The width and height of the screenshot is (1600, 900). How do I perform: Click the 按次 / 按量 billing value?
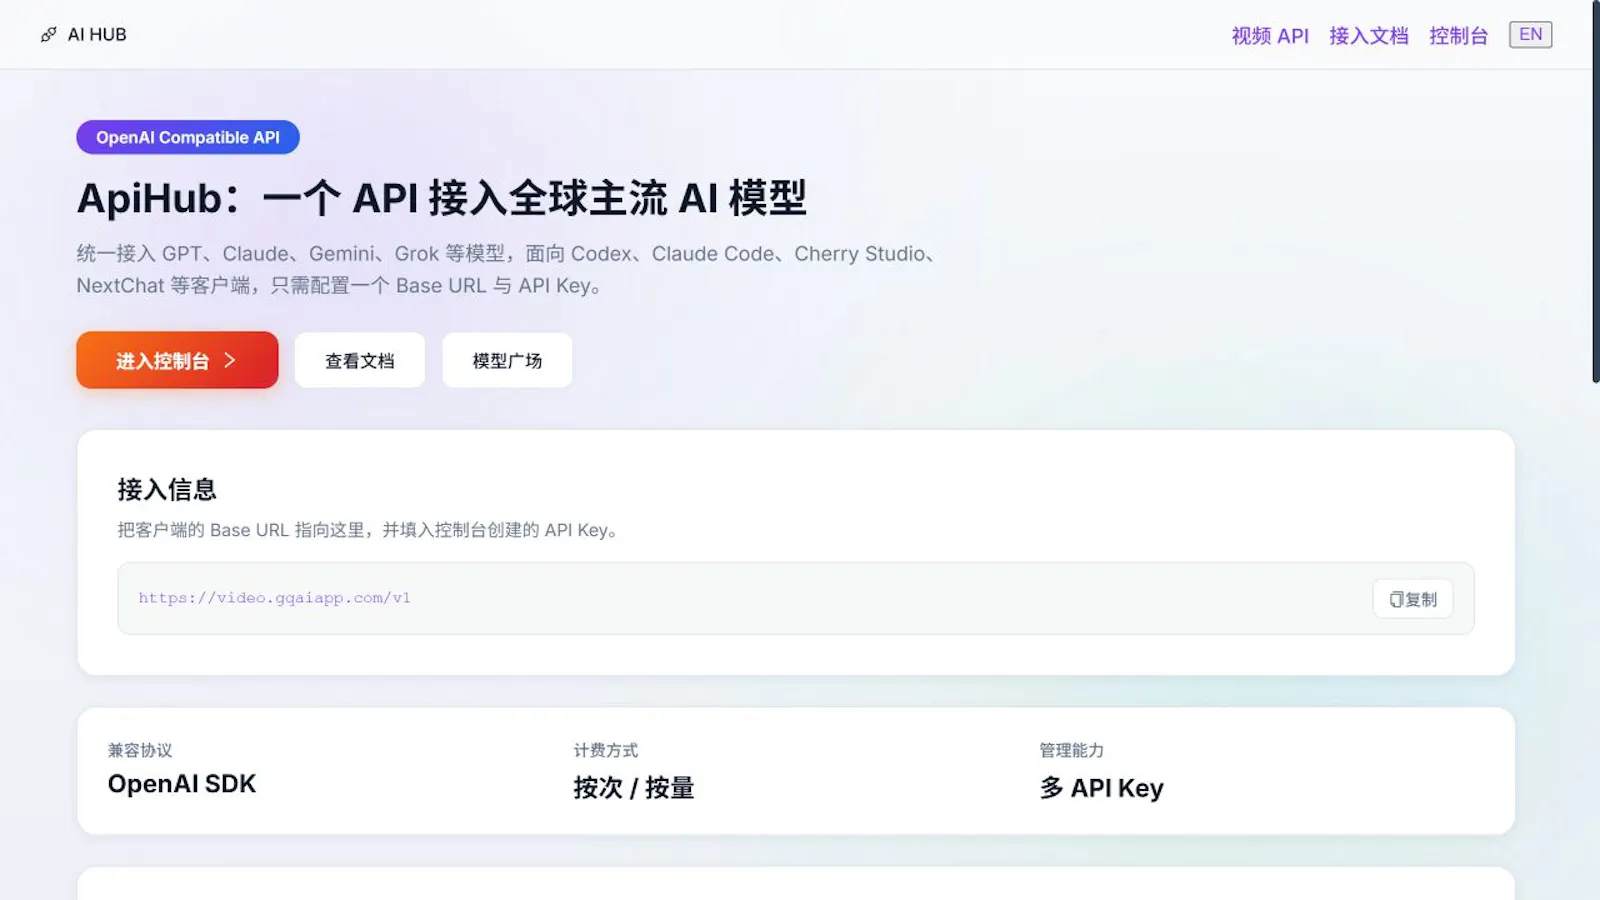click(634, 788)
